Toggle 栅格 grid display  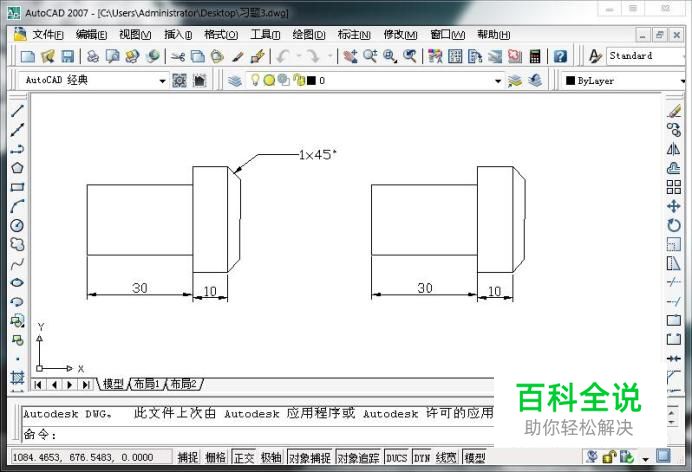[215, 457]
